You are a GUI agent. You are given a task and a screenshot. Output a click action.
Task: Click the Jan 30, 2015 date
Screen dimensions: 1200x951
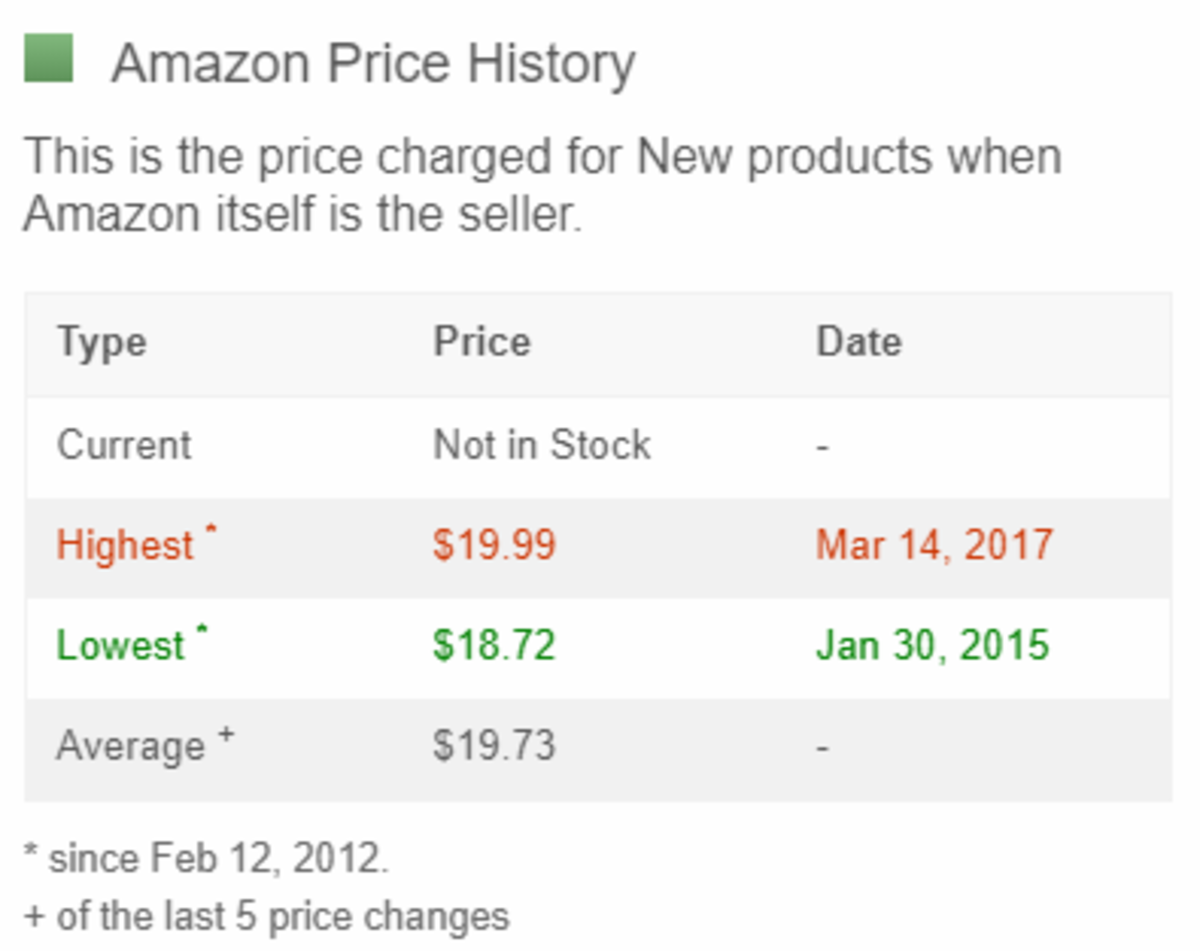(932, 645)
